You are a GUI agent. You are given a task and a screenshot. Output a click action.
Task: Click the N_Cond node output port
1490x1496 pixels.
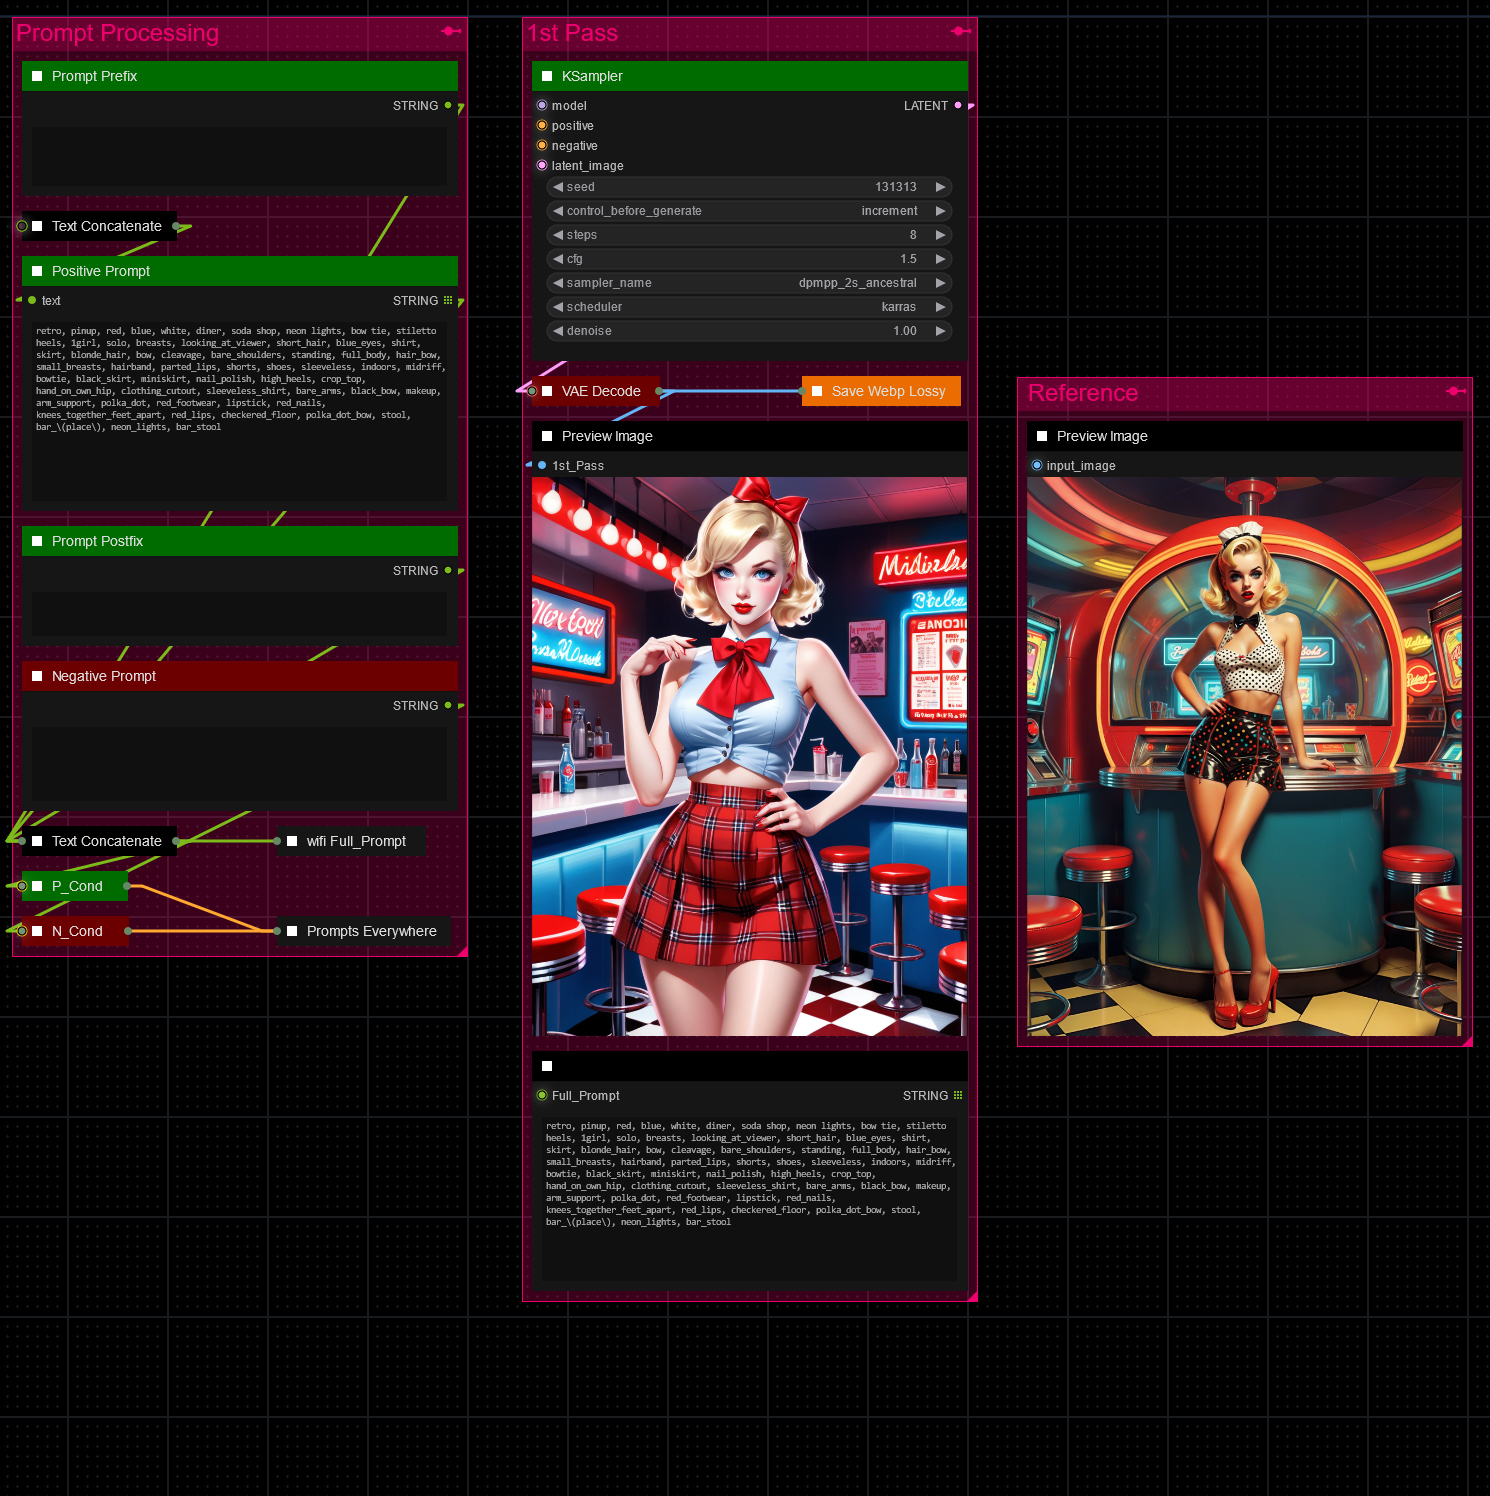click(127, 931)
